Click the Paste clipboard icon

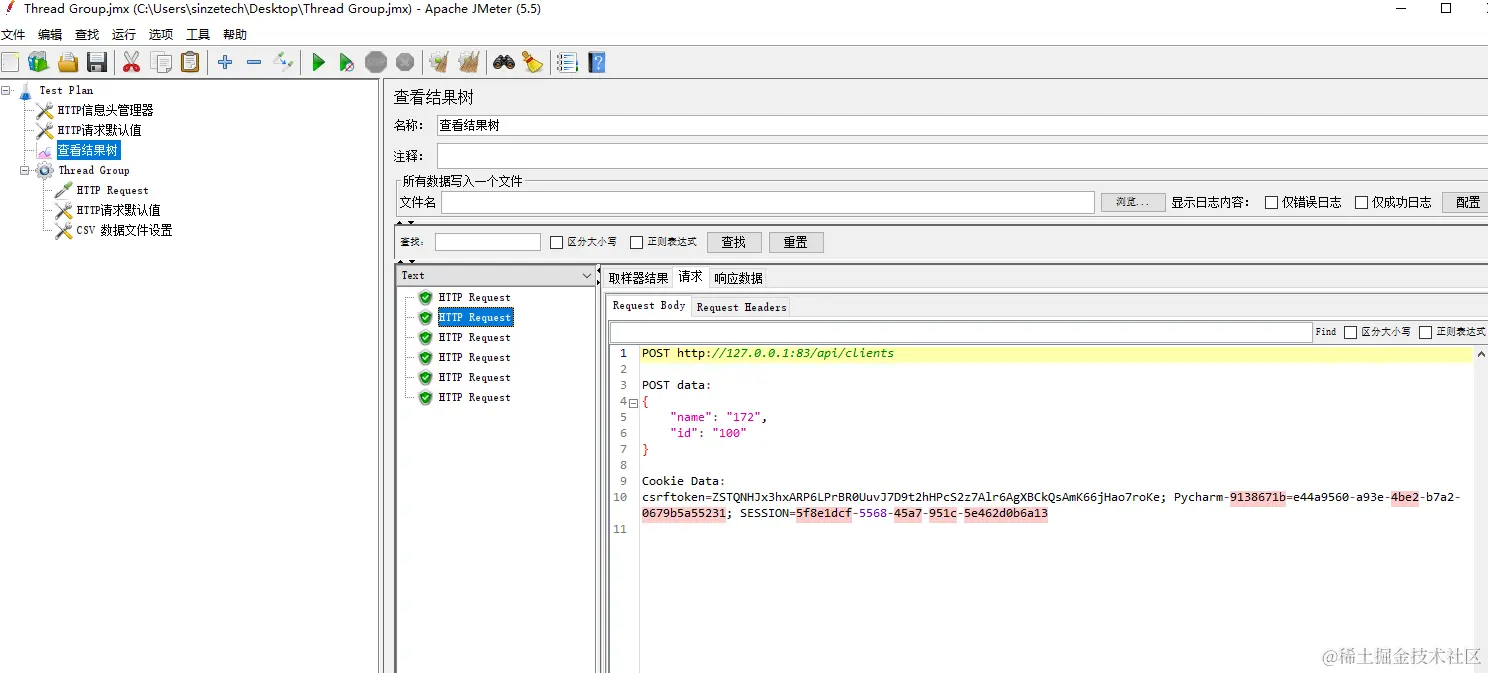pyautogui.click(x=190, y=63)
